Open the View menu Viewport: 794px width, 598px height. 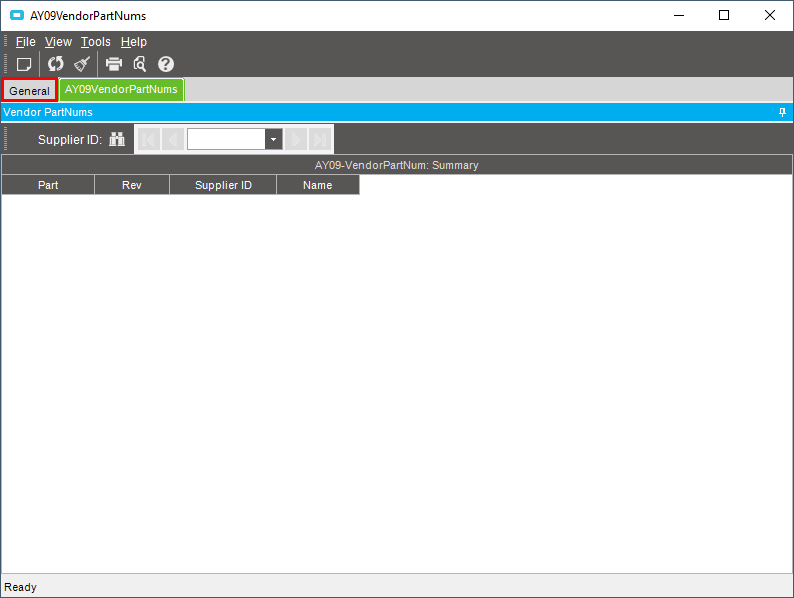[x=58, y=42]
